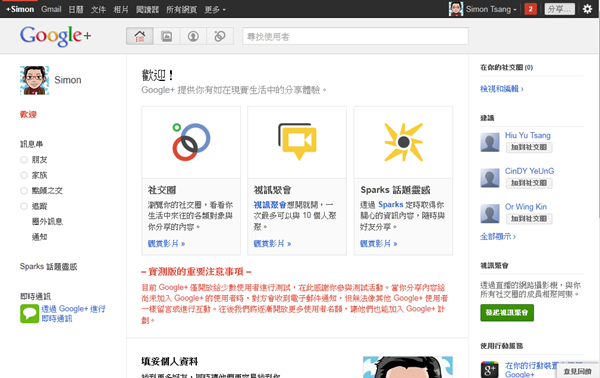Open 文件 in the top bar

tap(98, 9)
